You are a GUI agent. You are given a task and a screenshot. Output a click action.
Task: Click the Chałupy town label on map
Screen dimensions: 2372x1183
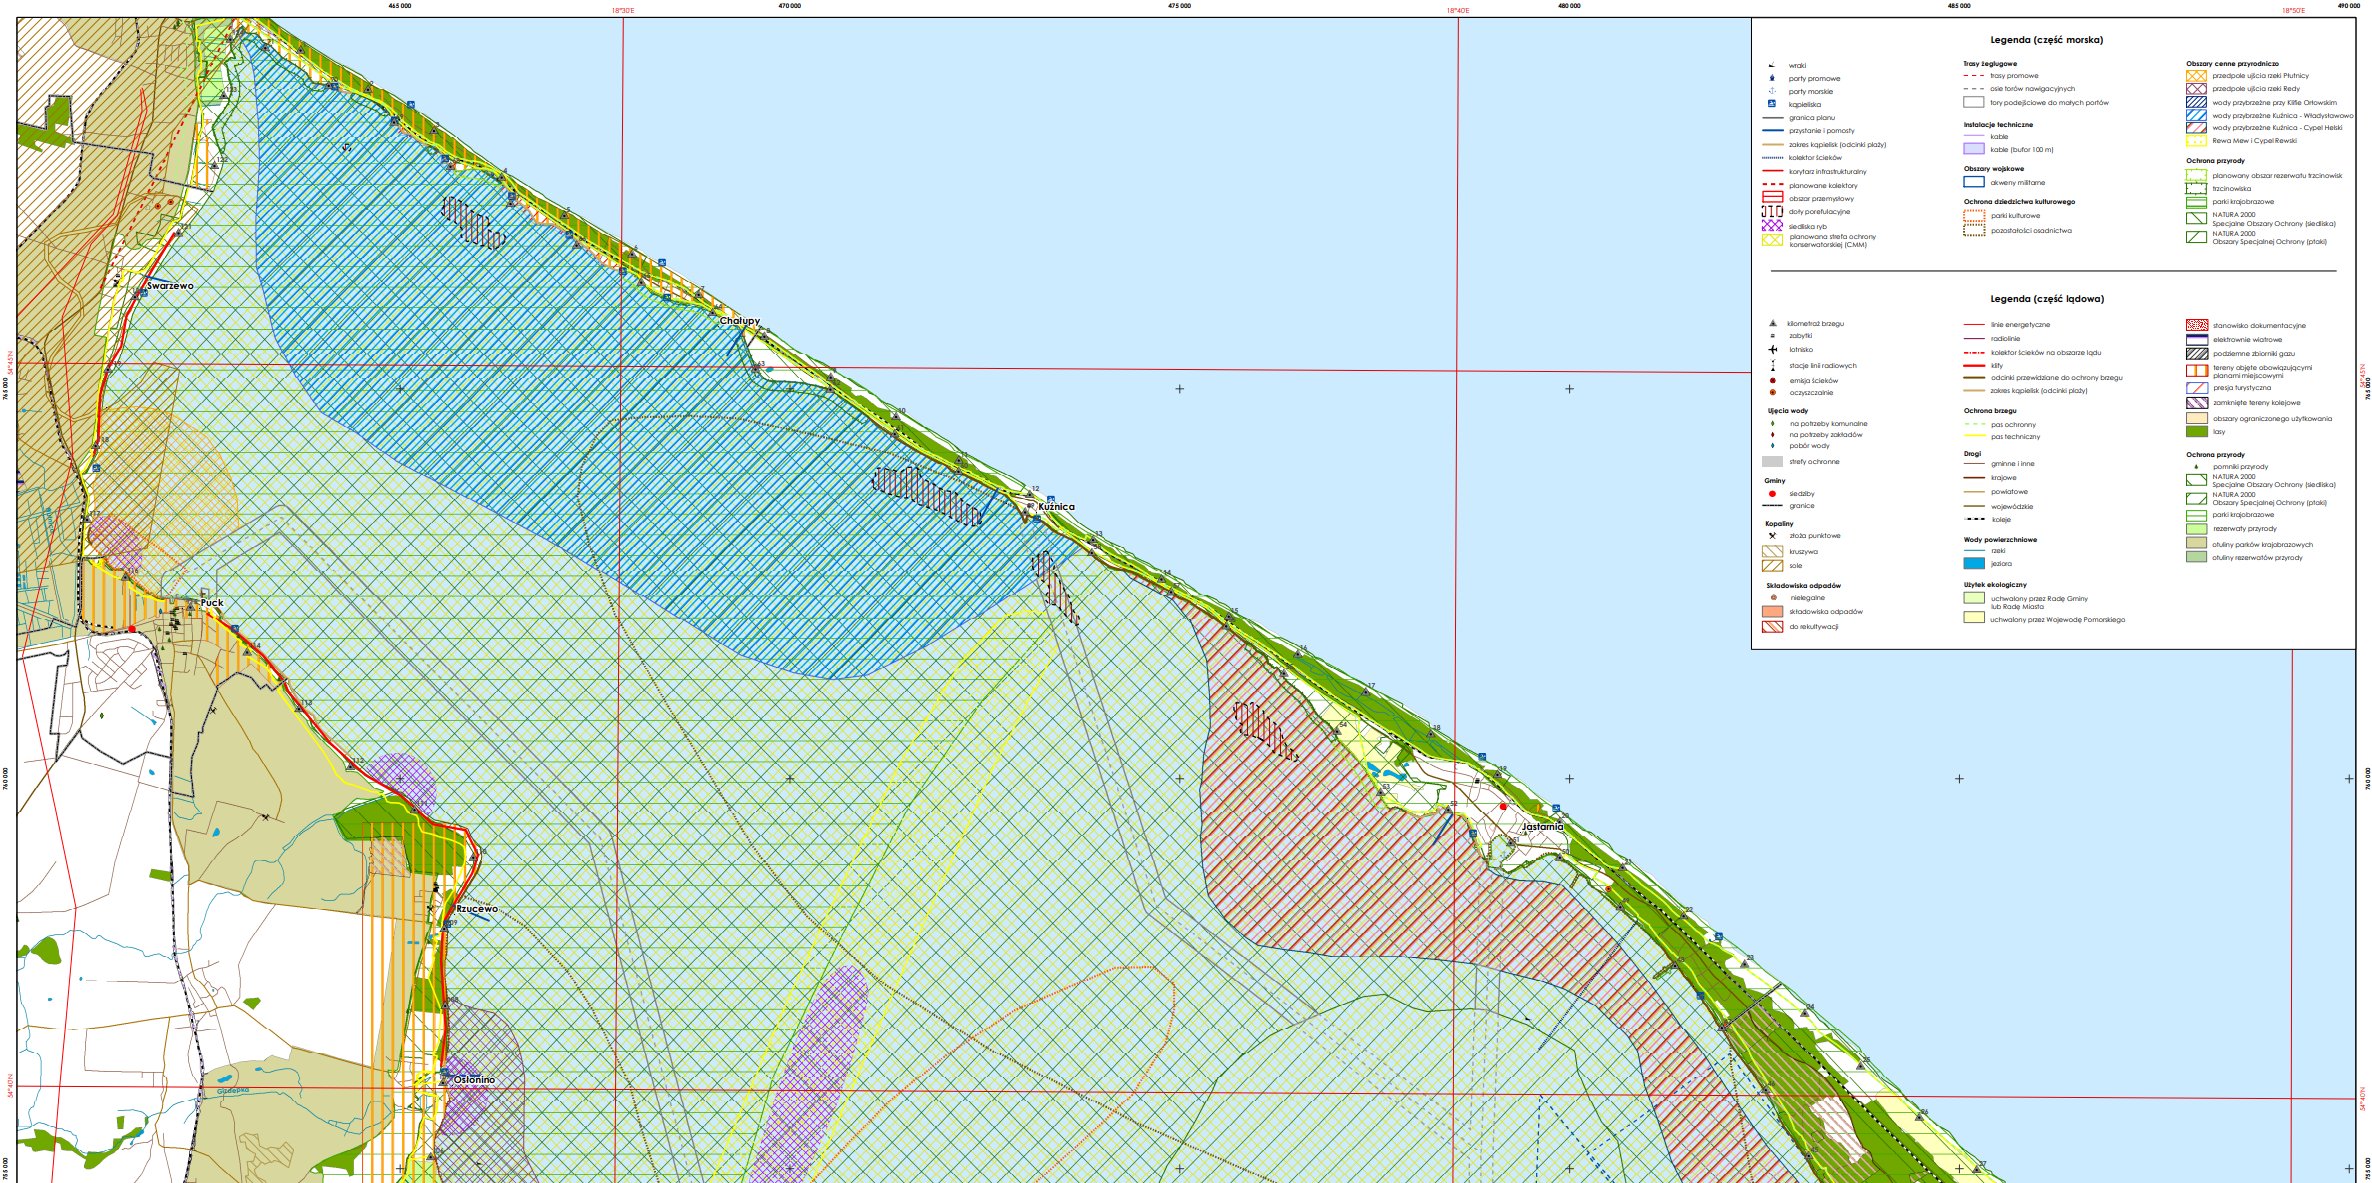click(x=740, y=321)
